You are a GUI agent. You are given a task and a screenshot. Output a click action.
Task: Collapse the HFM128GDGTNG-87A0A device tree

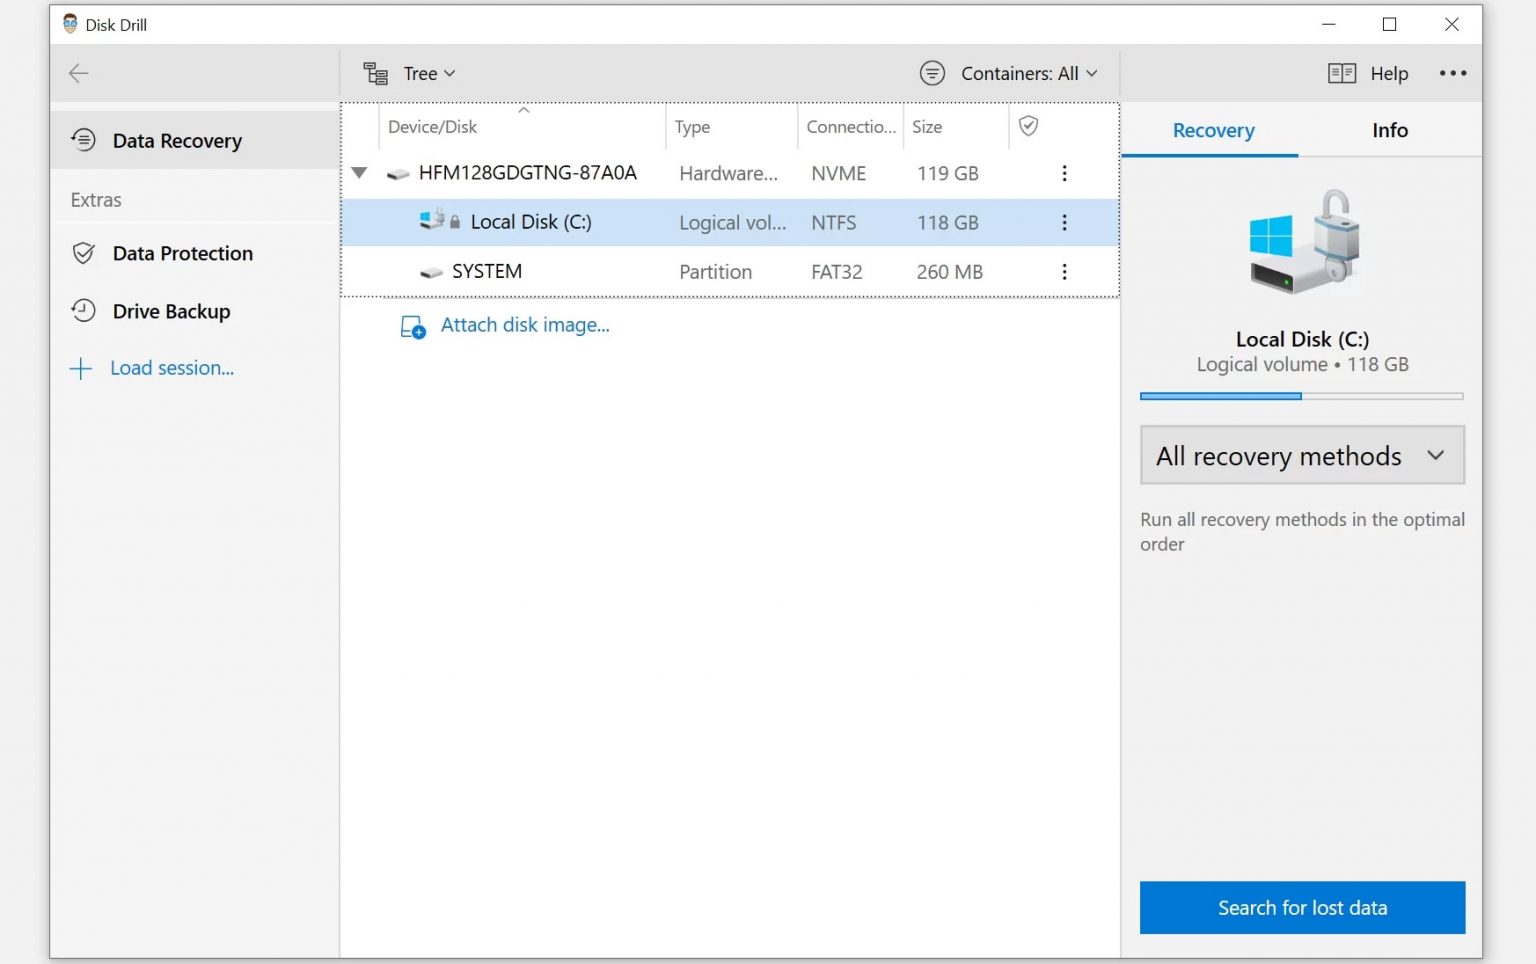pyautogui.click(x=359, y=172)
